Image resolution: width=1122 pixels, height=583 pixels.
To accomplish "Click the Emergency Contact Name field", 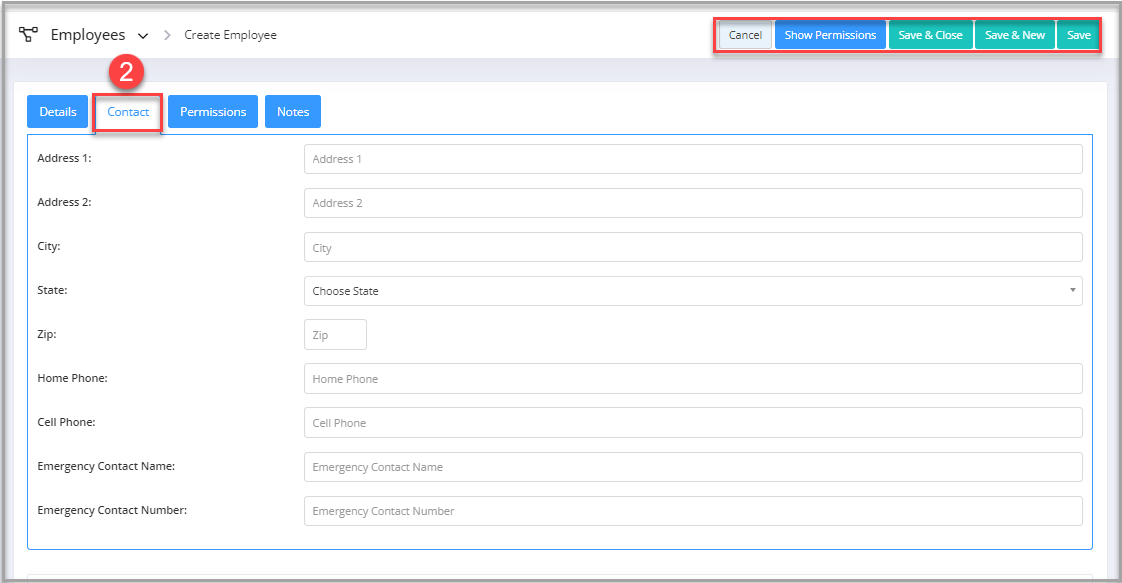I will pos(692,467).
